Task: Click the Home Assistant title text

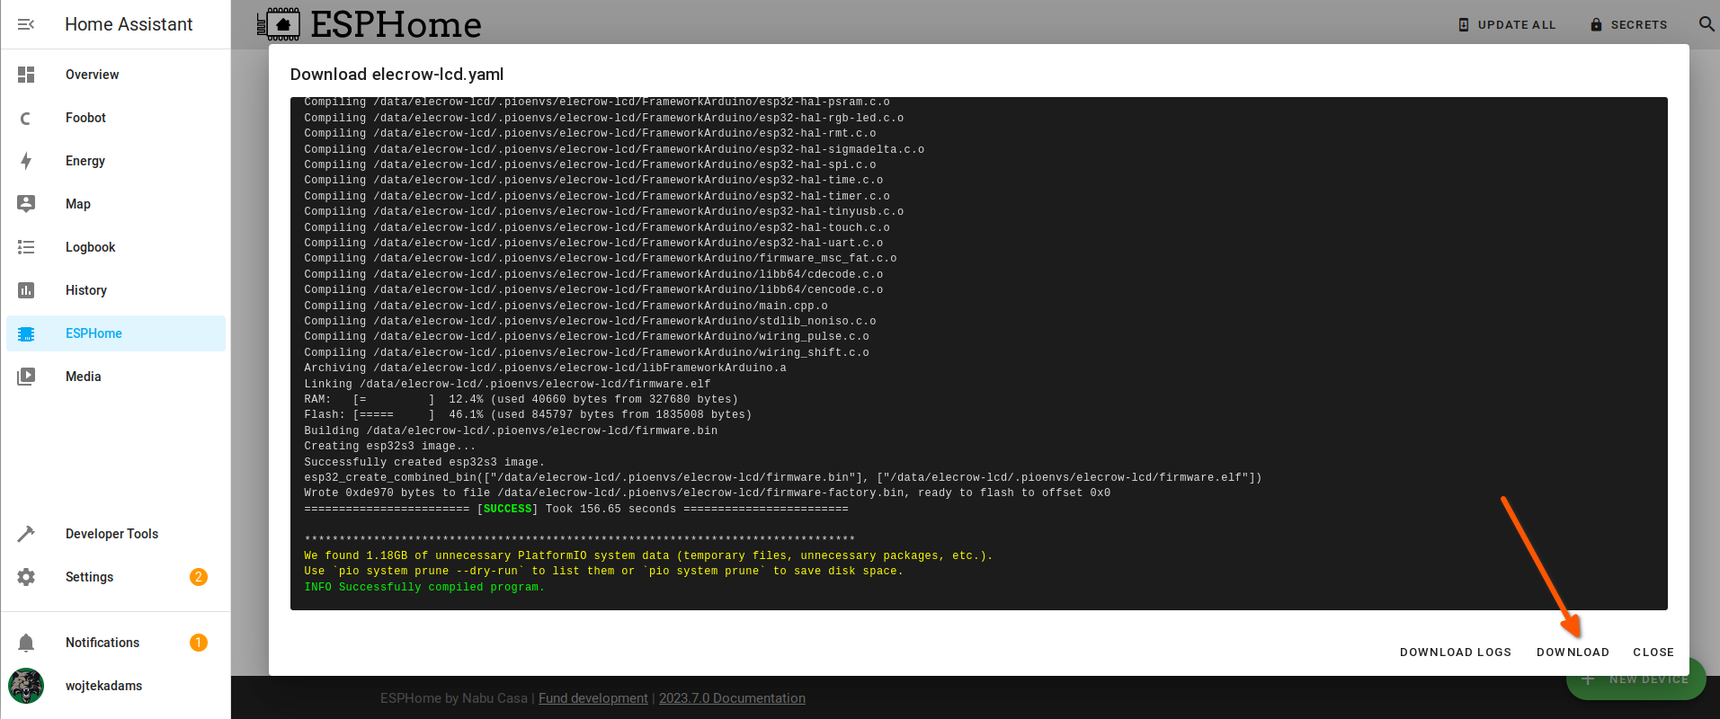Action: 129,24
